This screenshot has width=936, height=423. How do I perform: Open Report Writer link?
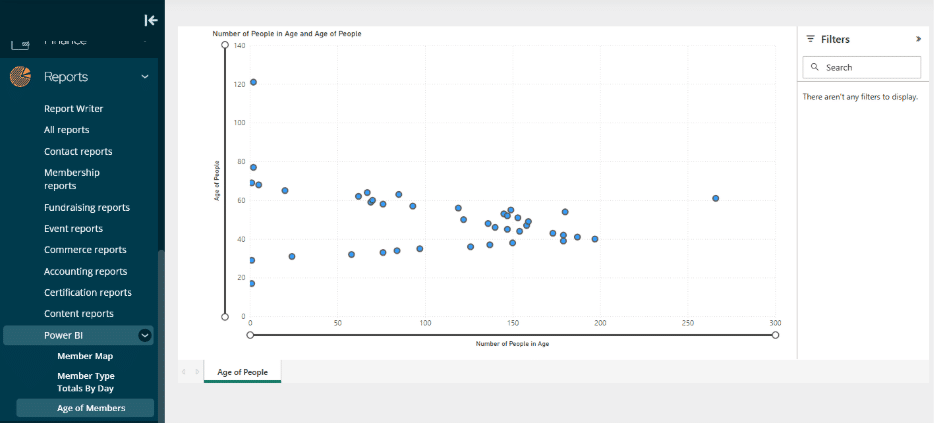[73, 108]
